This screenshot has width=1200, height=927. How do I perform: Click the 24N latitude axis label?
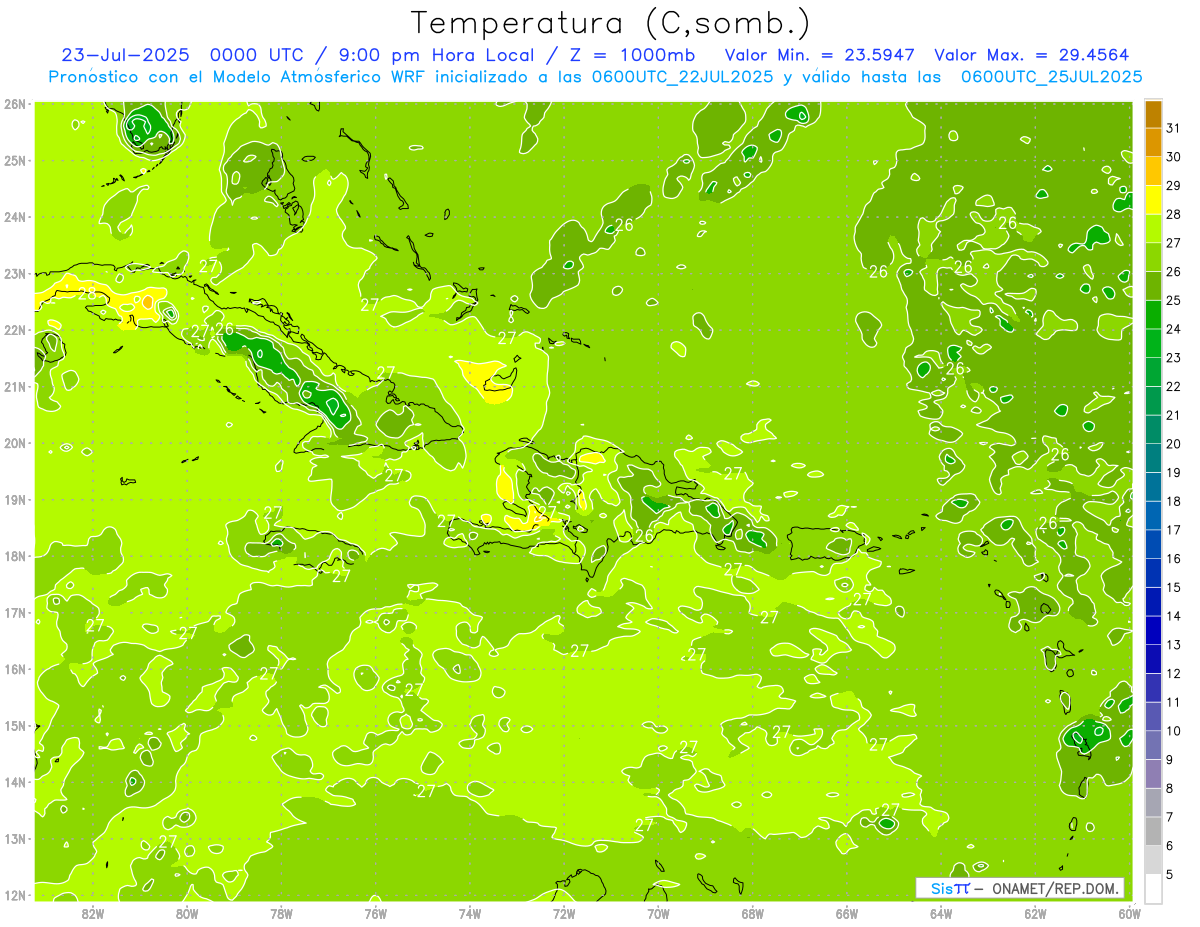(15, 217)
